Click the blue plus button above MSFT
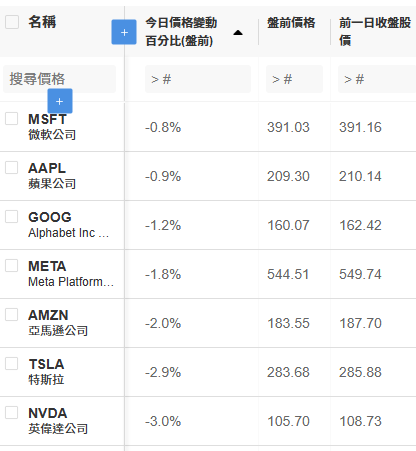 coord(60,101)
